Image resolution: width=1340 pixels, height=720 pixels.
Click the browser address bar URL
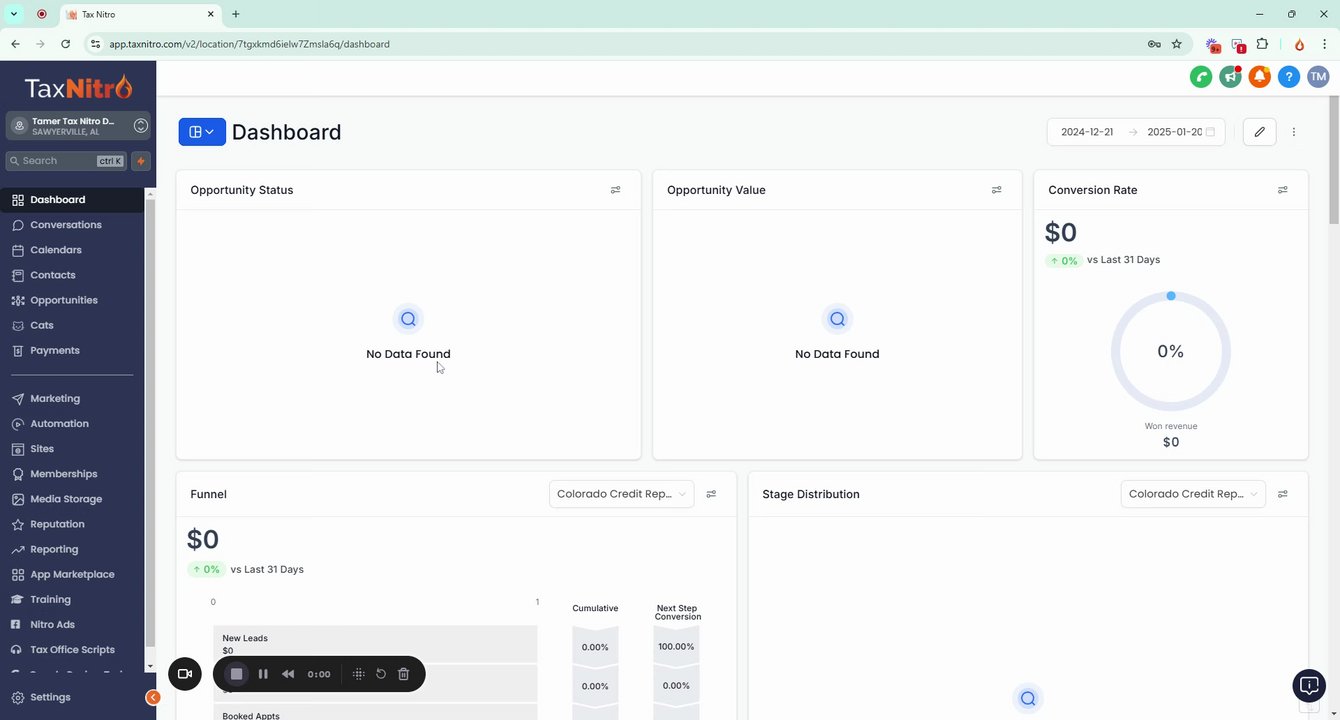(250, 44)
